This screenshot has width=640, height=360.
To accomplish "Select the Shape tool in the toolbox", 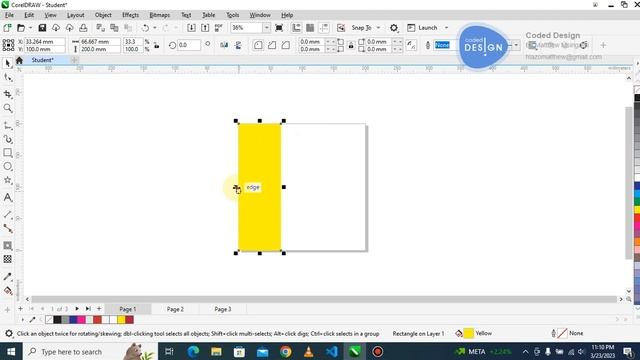I will 8,77.
